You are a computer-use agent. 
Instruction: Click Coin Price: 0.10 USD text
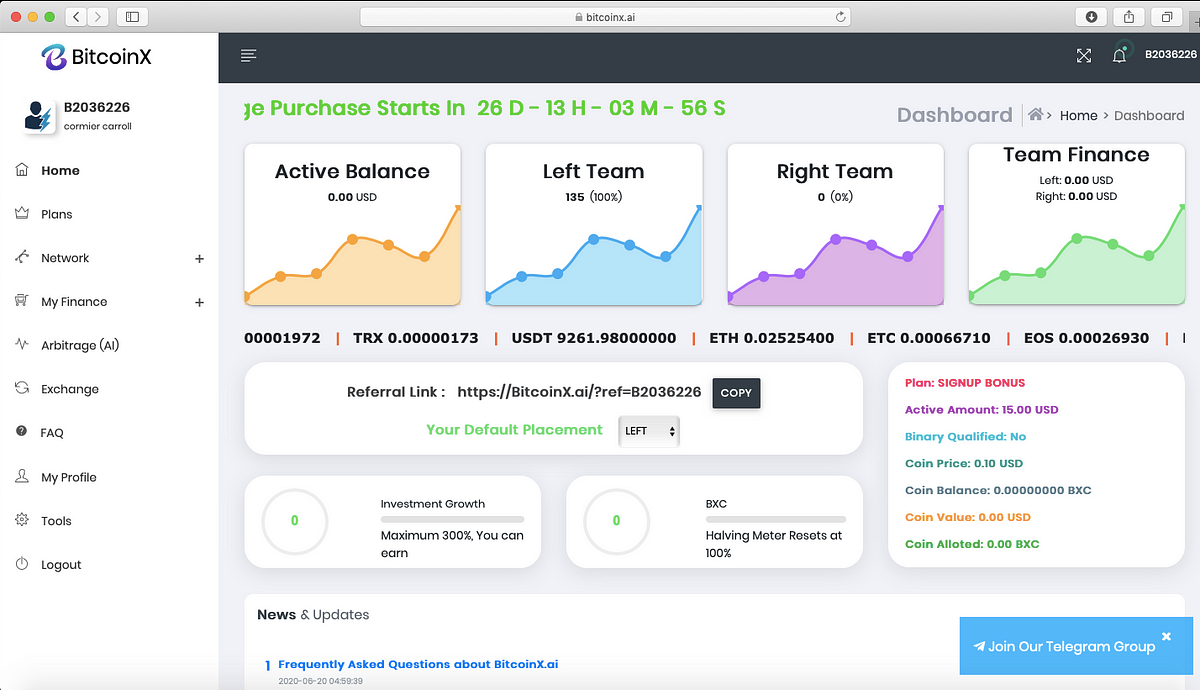click(x=964, y=464)
